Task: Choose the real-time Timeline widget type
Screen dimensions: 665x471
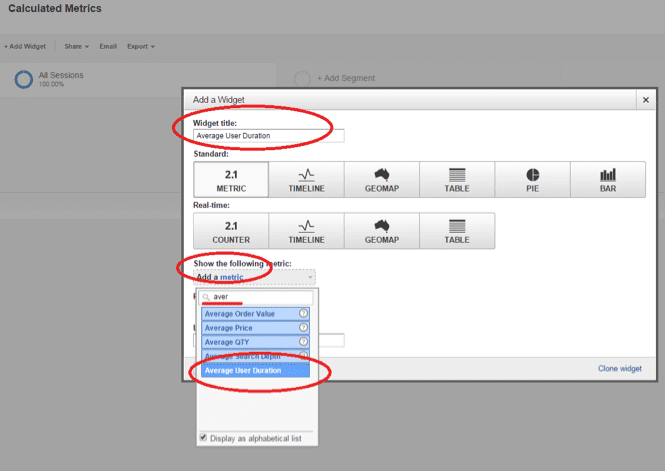Action: pyautogui.click(x=307, y=231)
